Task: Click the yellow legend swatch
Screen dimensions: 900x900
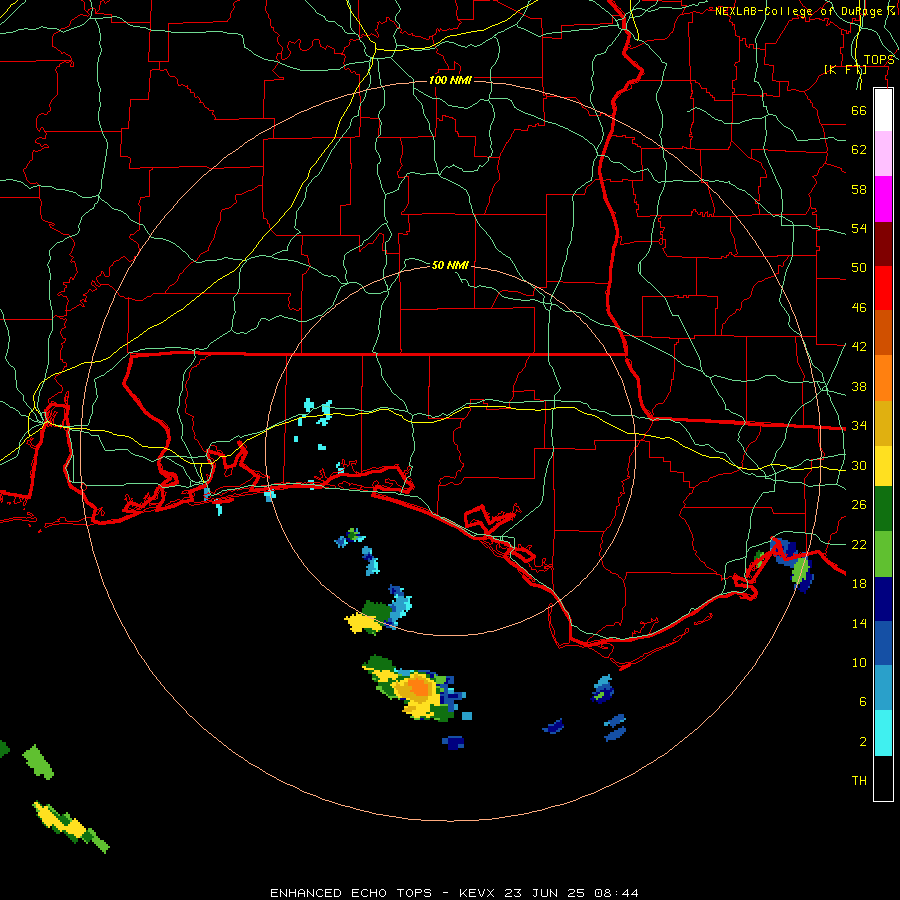Action: [883, 466]
